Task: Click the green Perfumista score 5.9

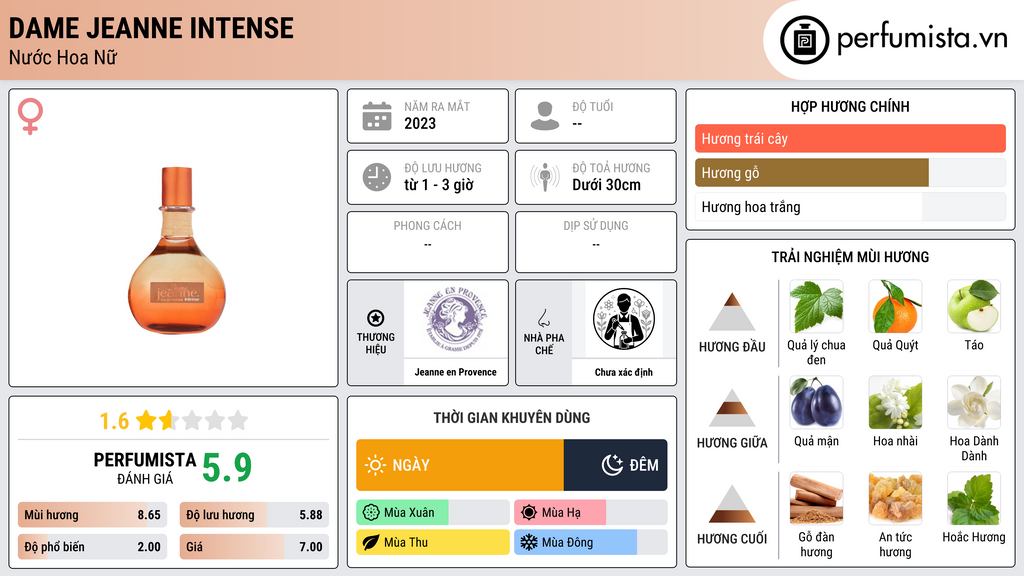Action: click(227, 467)
